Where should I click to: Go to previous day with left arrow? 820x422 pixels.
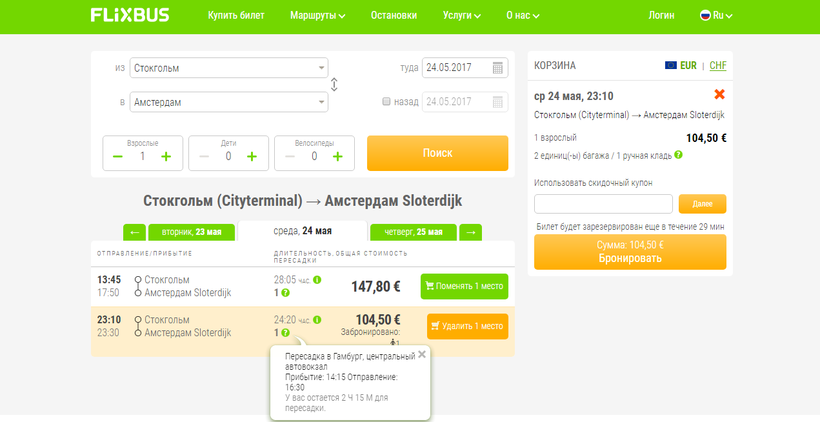click(134, 232)
